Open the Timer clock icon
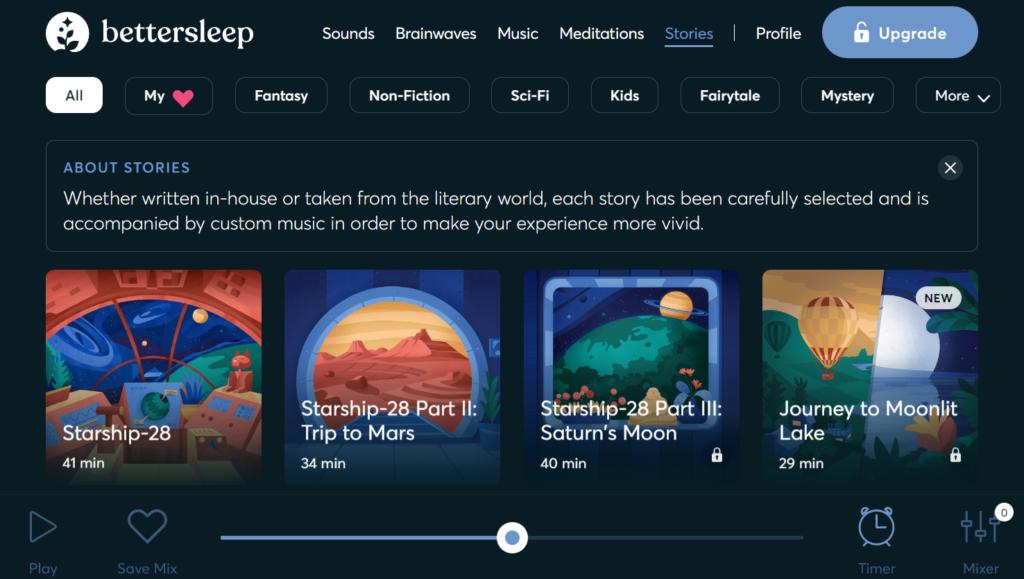 pyautogui.click(x=876, y=527)
